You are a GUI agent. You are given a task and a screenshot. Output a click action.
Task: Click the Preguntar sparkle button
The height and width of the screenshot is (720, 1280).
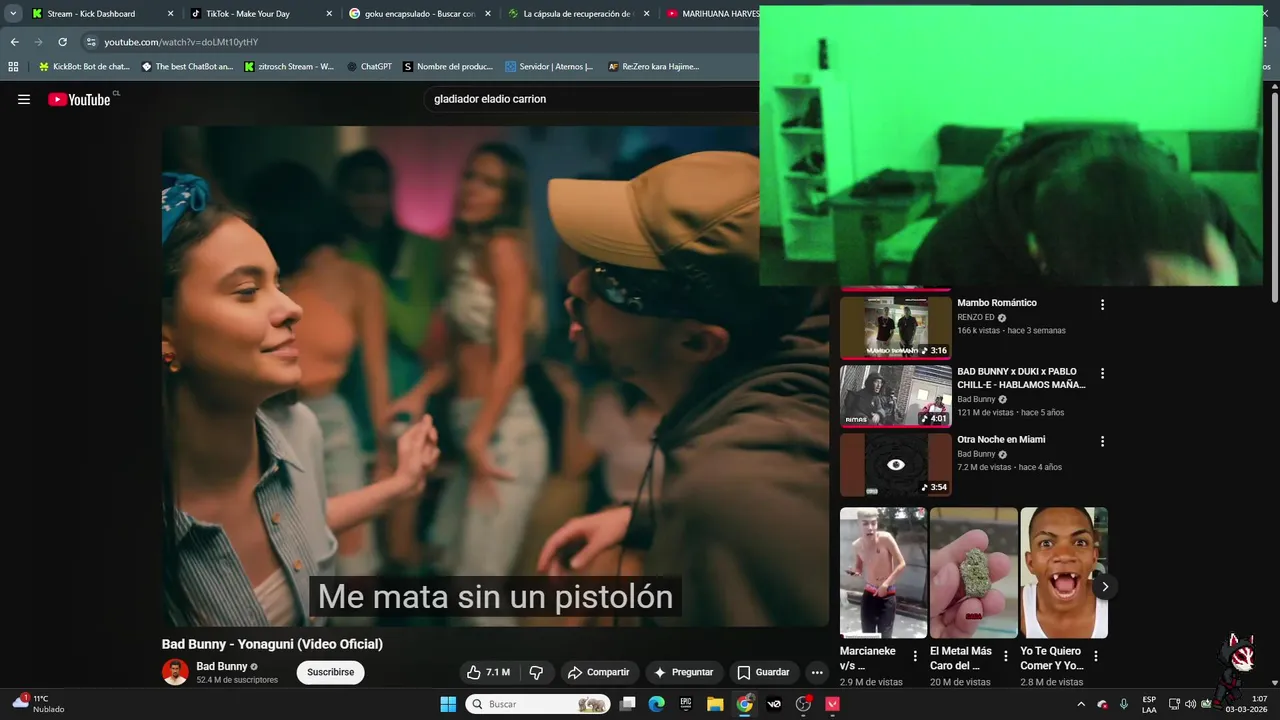click(683, 672)
